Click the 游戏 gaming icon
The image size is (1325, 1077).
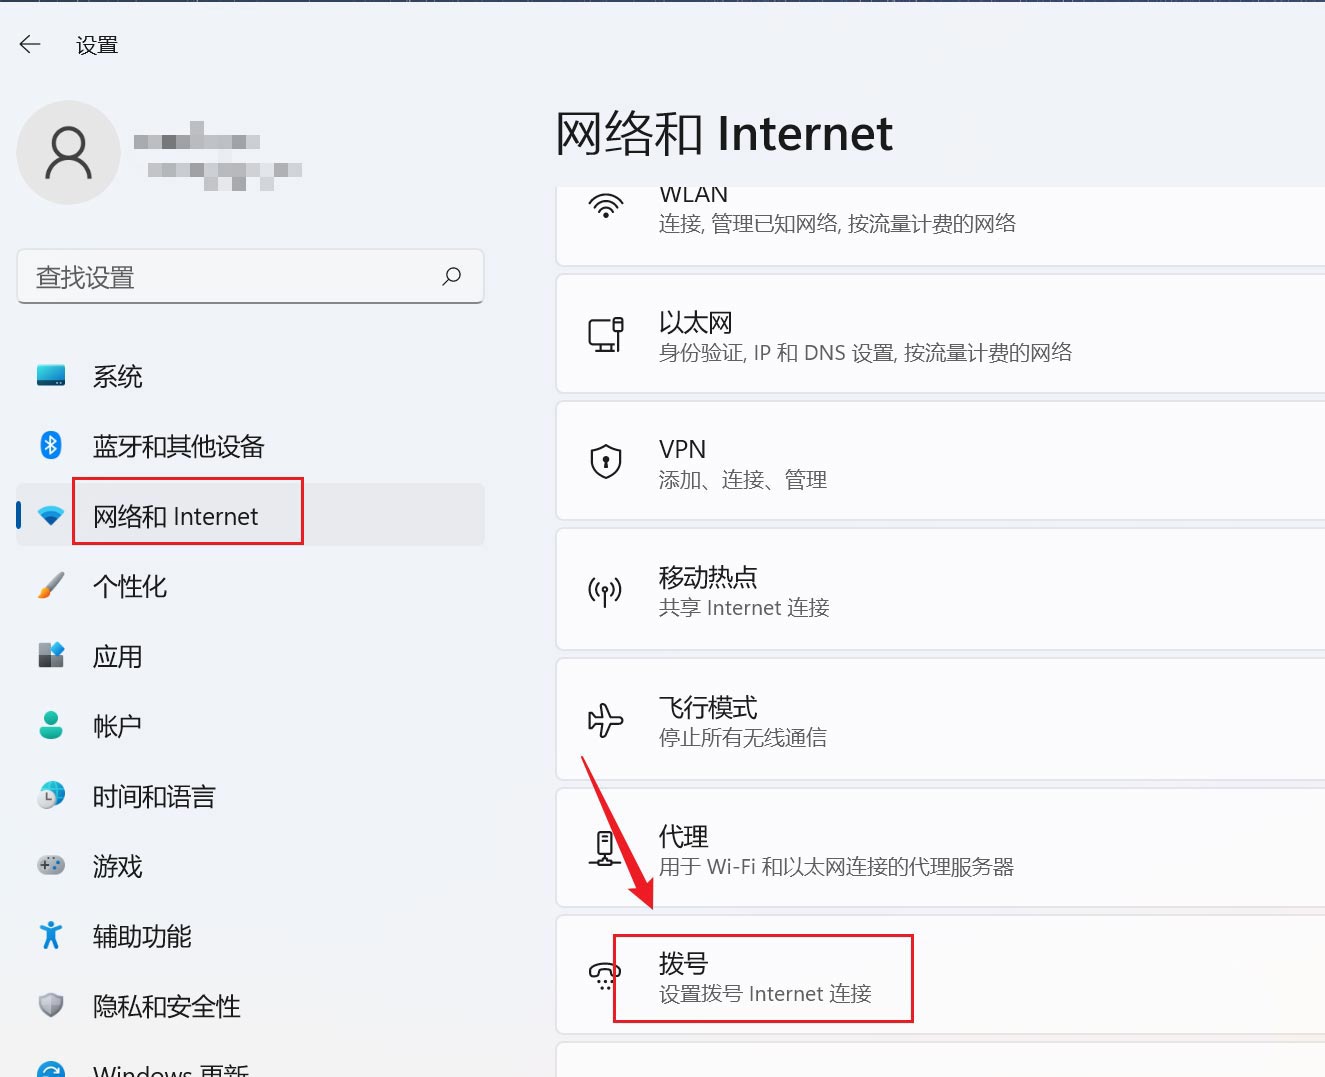[50, 866]
